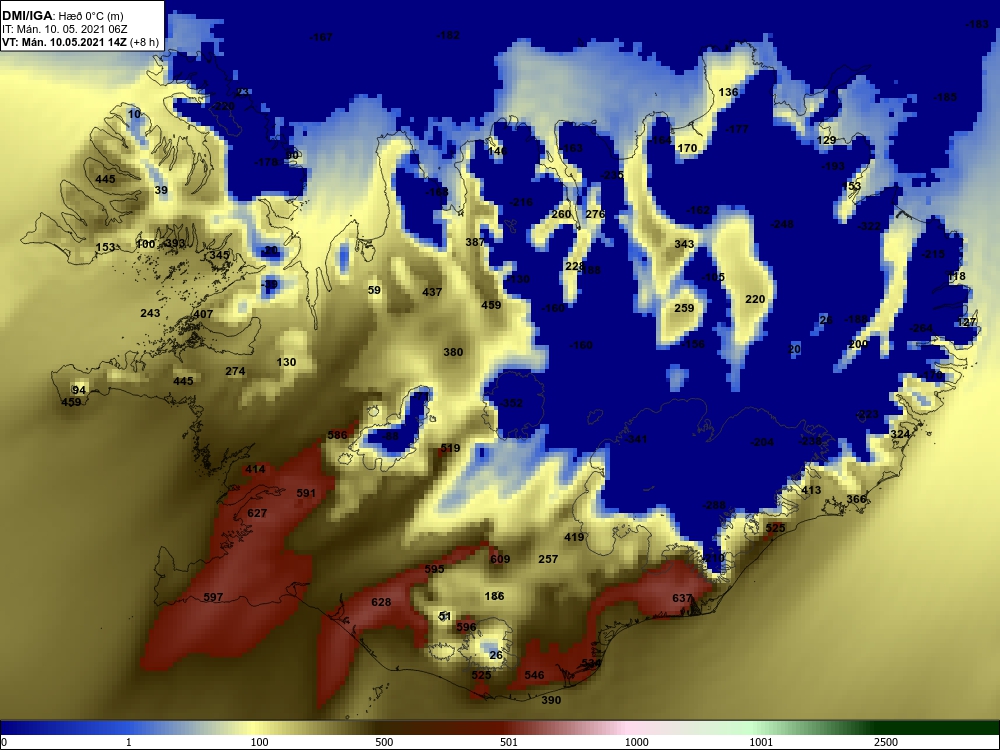The width and height of the screenshot is (1000, 750).
Task: Click the map value '343'
Action: coord(684,244)
